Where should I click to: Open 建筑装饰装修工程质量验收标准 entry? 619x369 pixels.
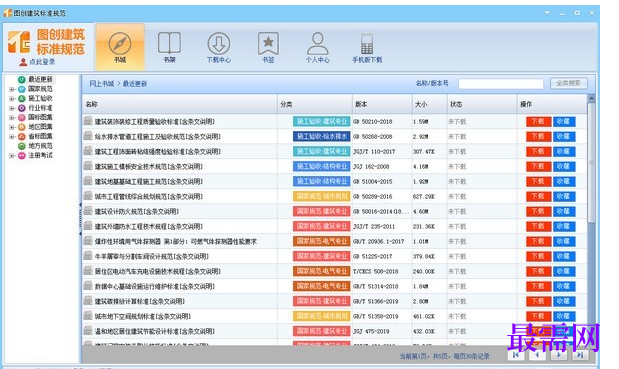(x=155, y=122)
